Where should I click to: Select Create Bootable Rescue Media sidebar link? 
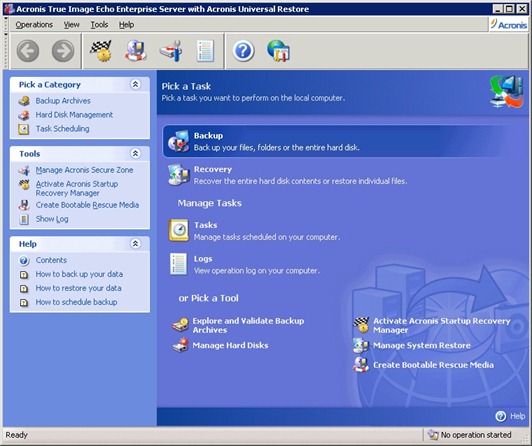[87, 205]
